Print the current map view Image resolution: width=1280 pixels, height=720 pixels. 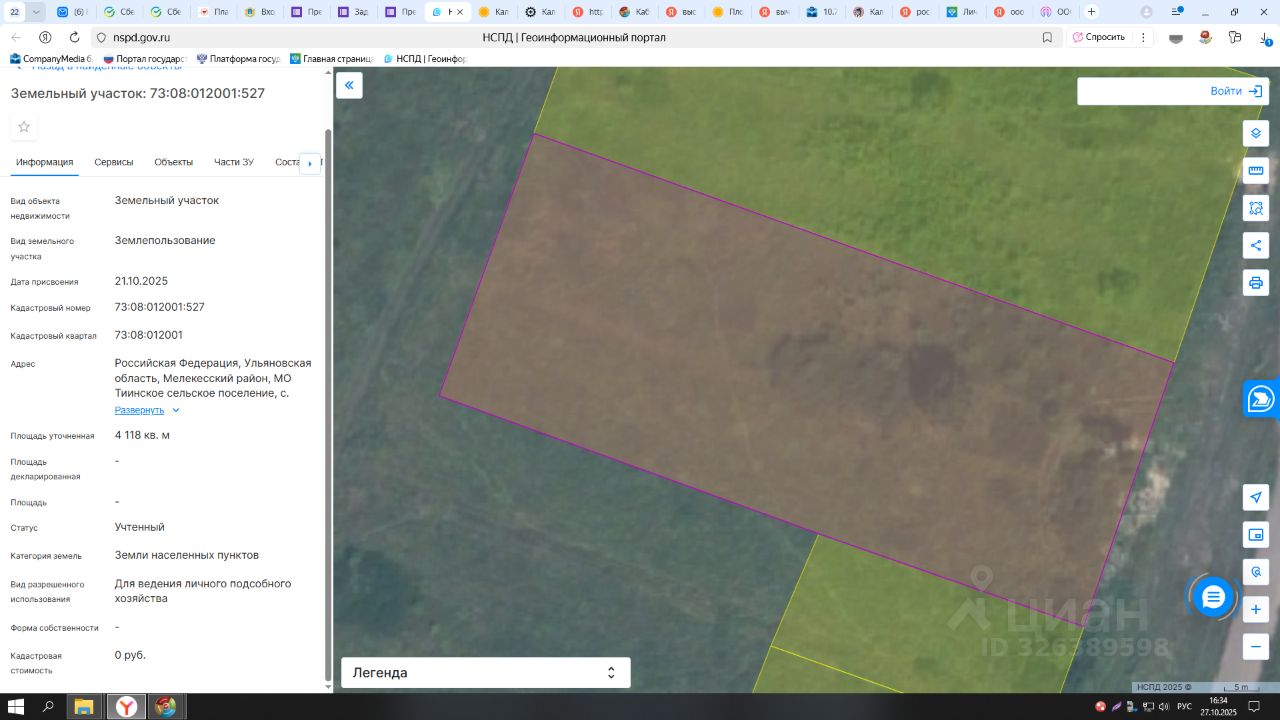coord(1256,283)
